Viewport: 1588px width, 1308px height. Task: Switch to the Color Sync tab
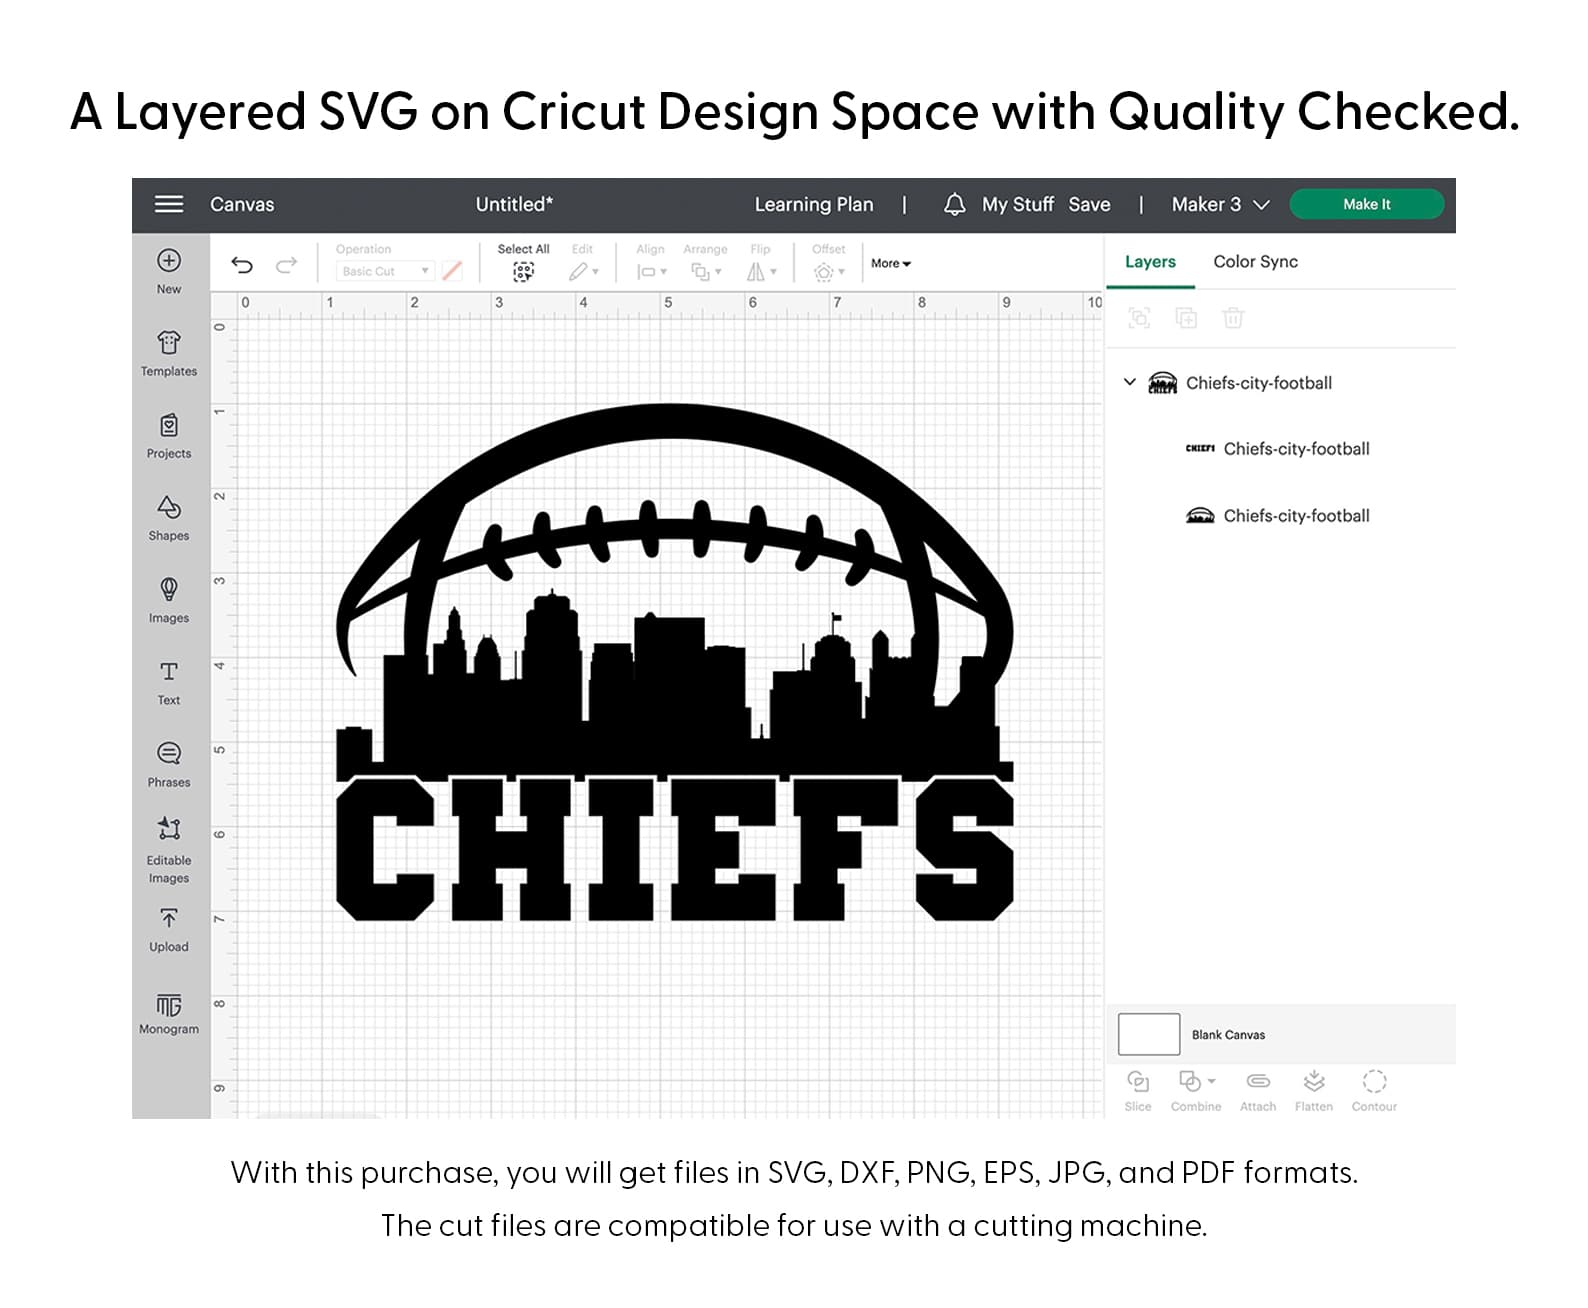point(1255,262)
